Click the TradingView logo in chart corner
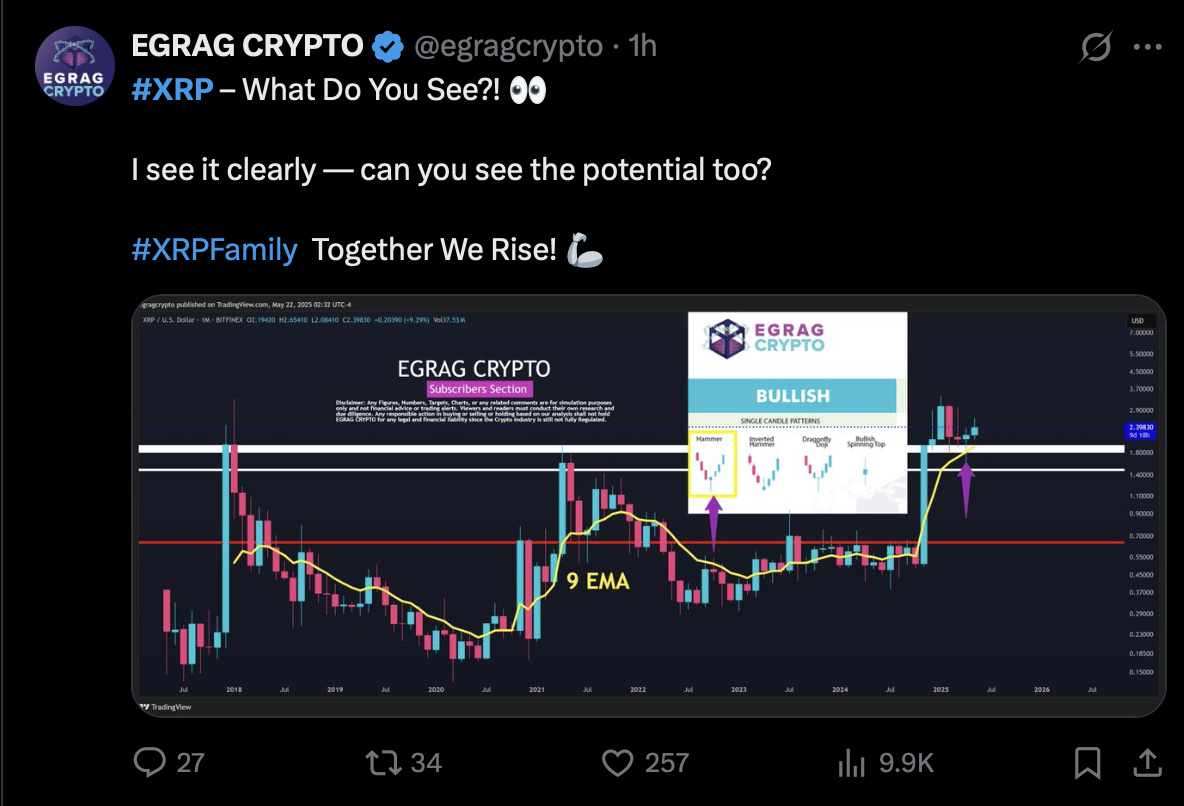The image size is (1184, 806). (x=166, y=707)
